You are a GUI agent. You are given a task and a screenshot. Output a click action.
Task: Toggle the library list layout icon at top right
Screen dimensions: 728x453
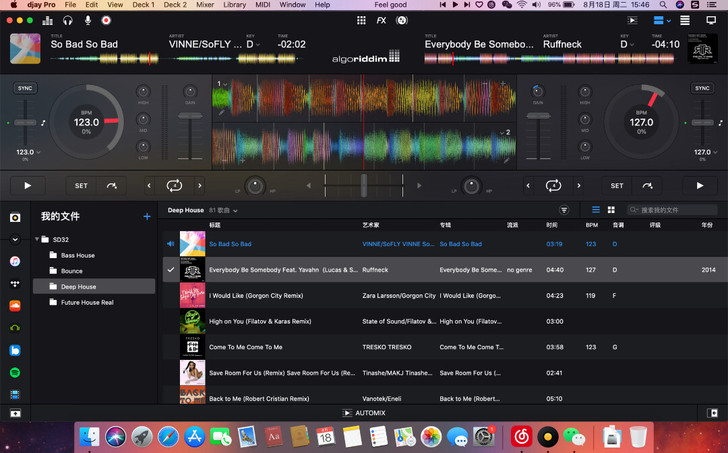[x=685, y=20]
